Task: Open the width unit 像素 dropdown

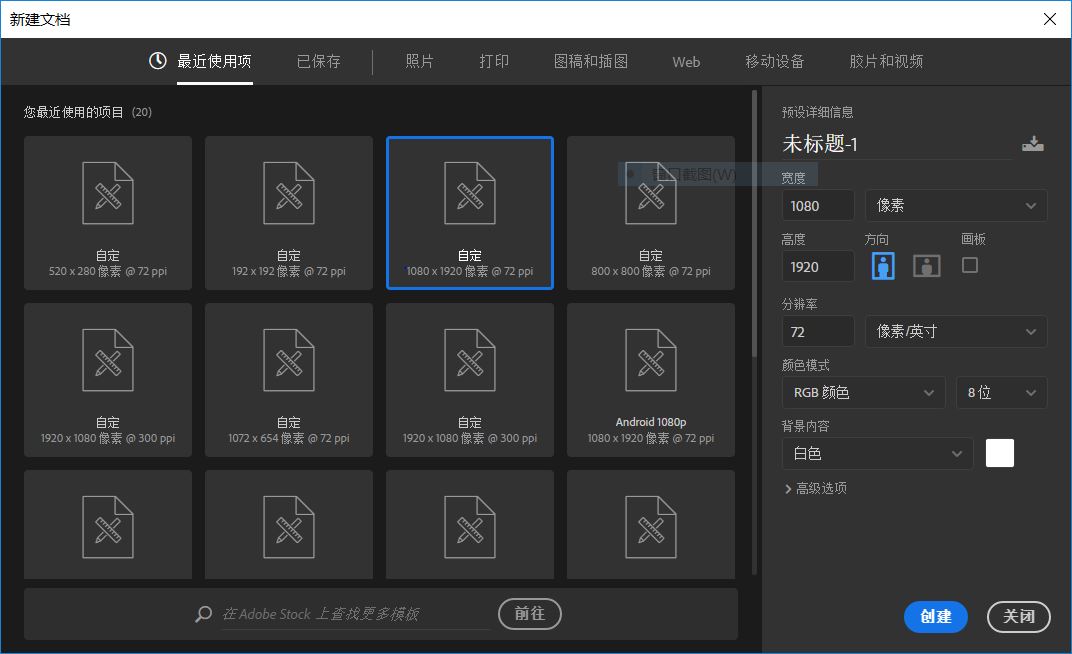Action: (956, 205)
